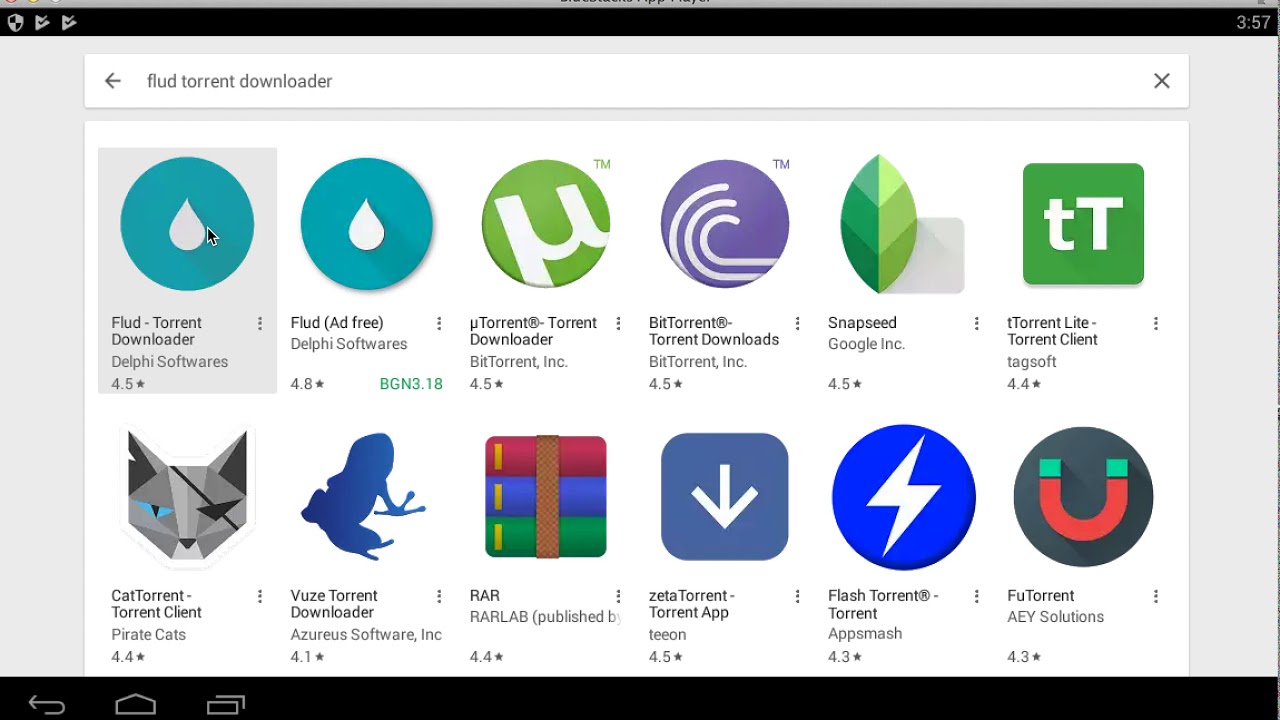Screen dimensions: 1280x720
Task: Open the FuTorrent magnet icon
Action: (1083, 497)
